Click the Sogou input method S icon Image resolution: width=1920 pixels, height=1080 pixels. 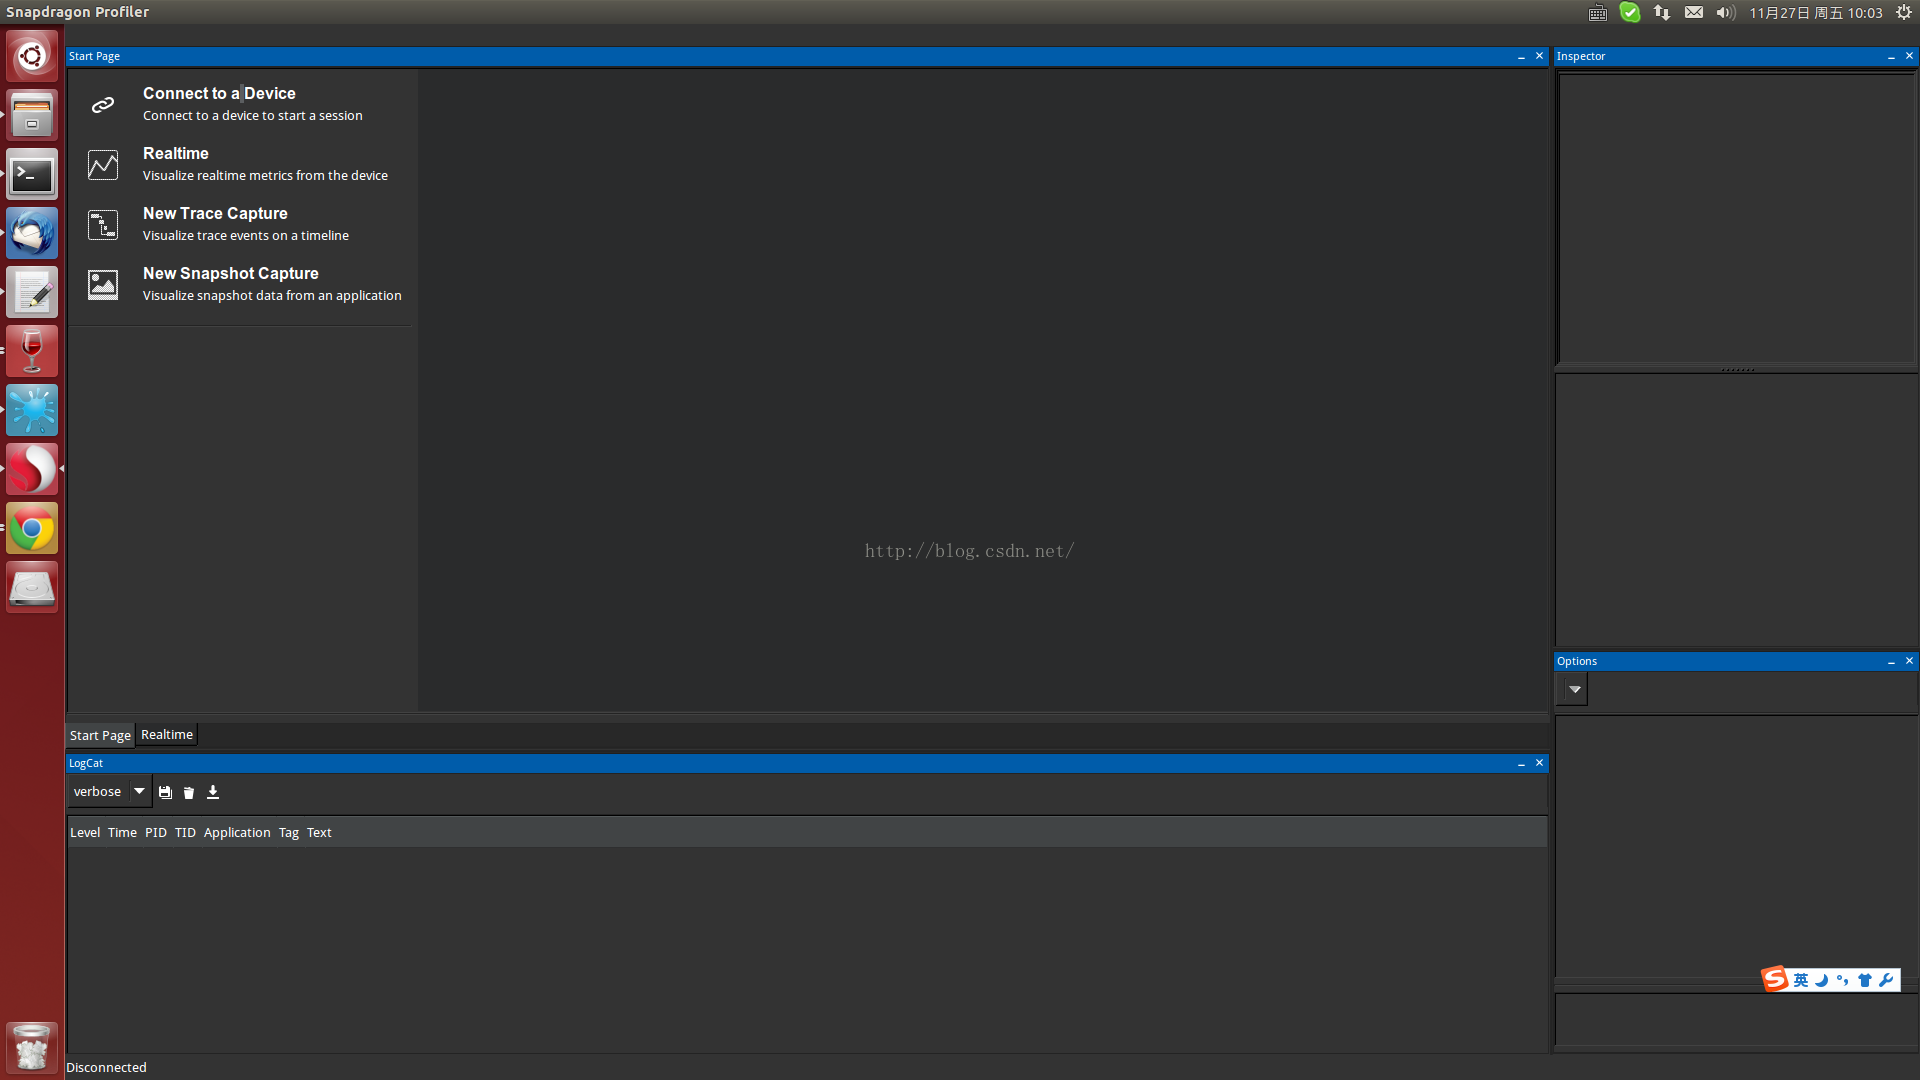tap(1775, 979)
